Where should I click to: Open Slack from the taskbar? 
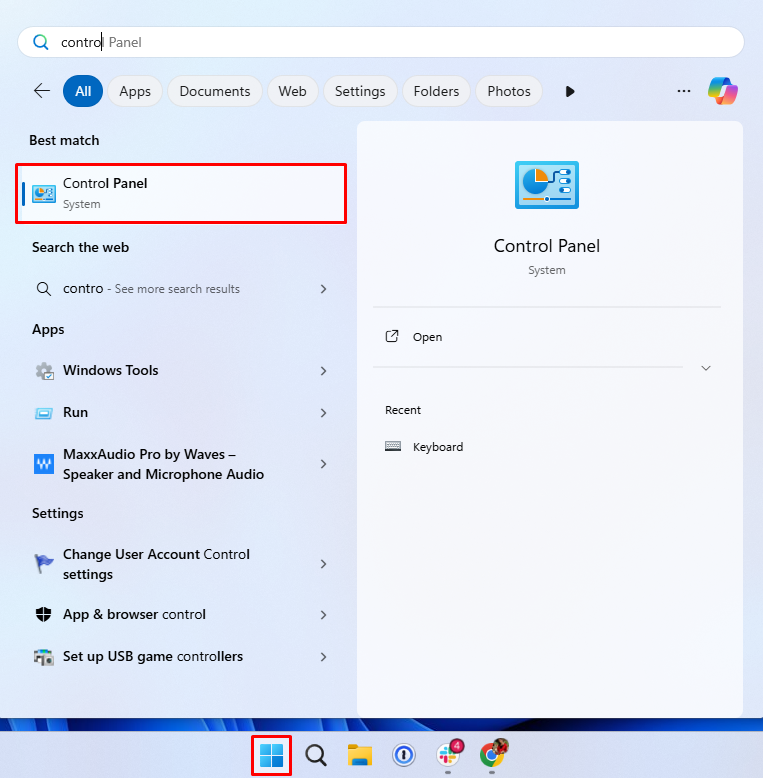[x=448, y=754]
